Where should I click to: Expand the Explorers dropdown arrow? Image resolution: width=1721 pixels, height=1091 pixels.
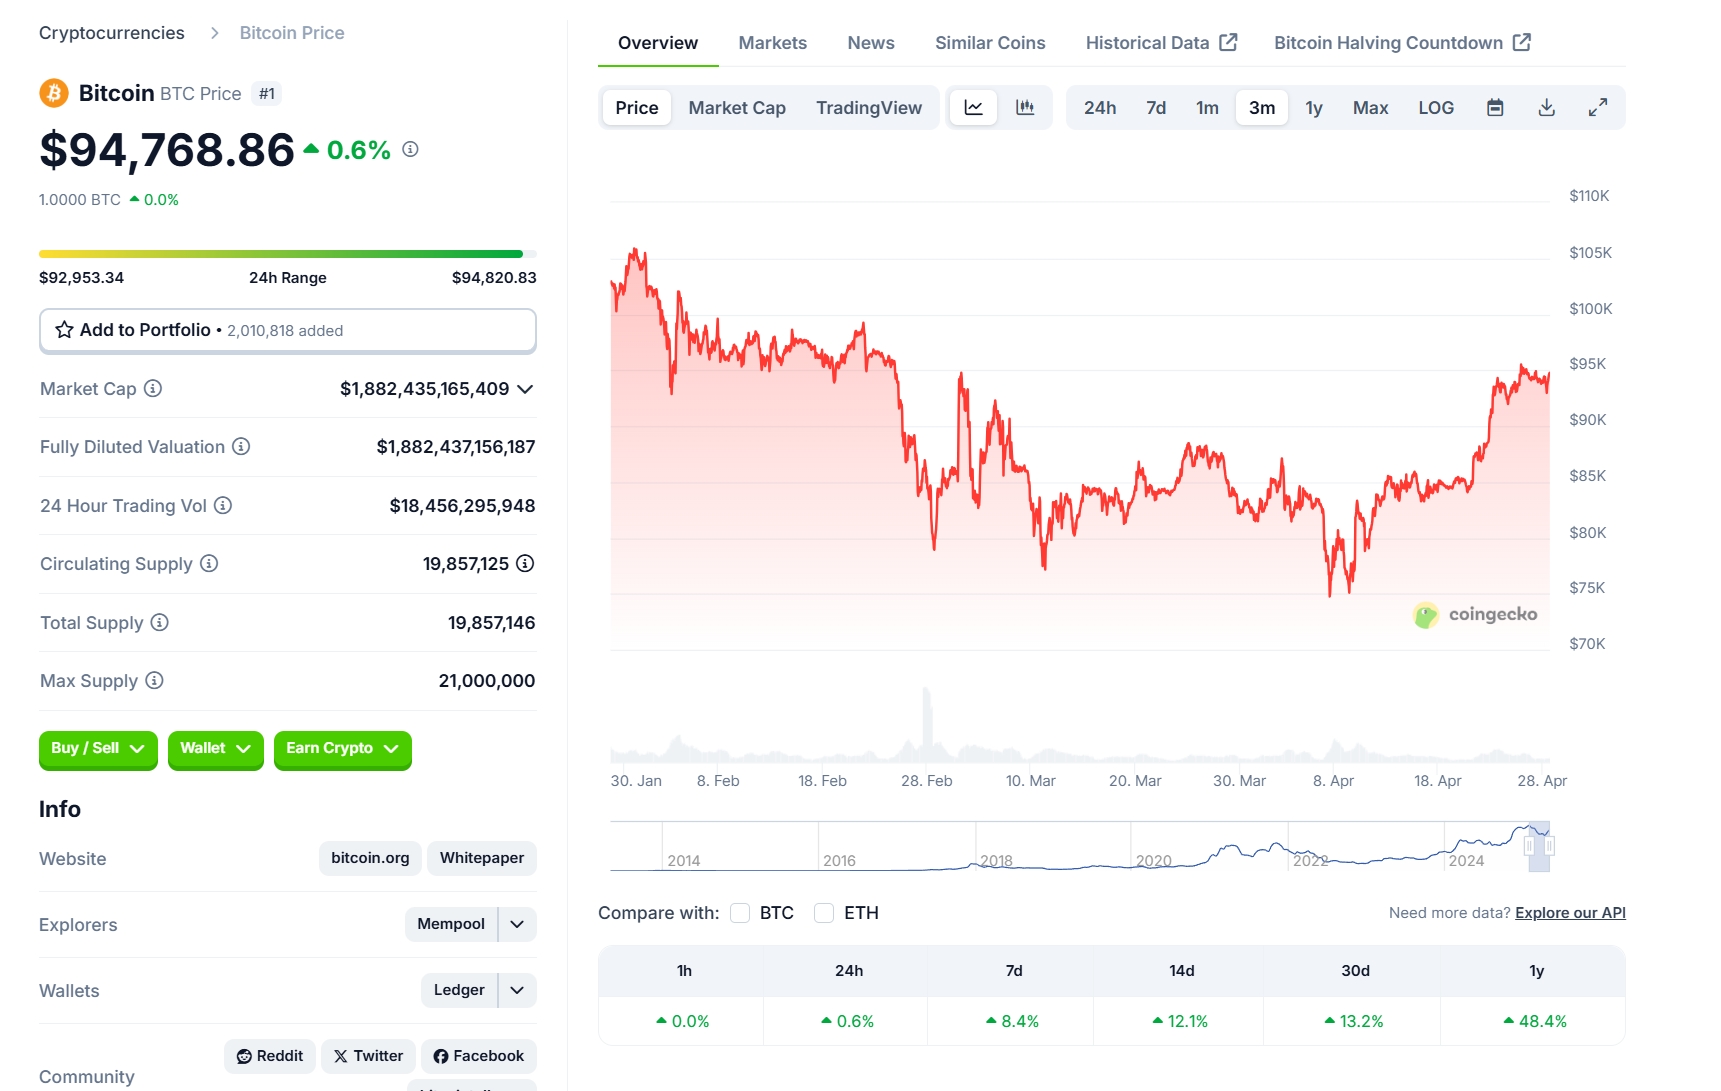(517, 924)
